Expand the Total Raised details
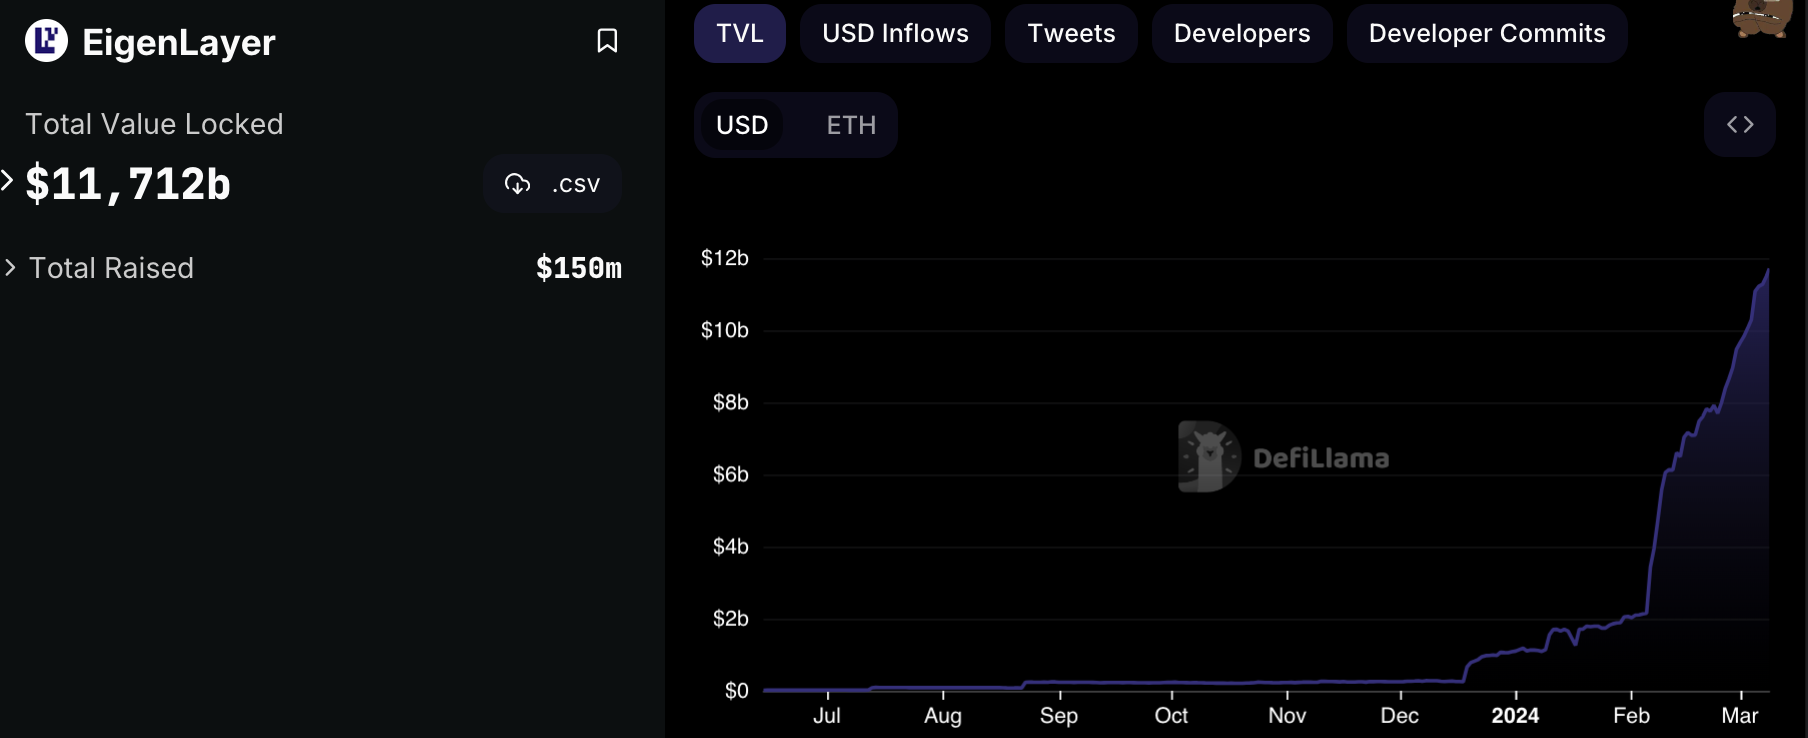The height and width of the screenshot is (738, 1808). click(x=10, y=268)
